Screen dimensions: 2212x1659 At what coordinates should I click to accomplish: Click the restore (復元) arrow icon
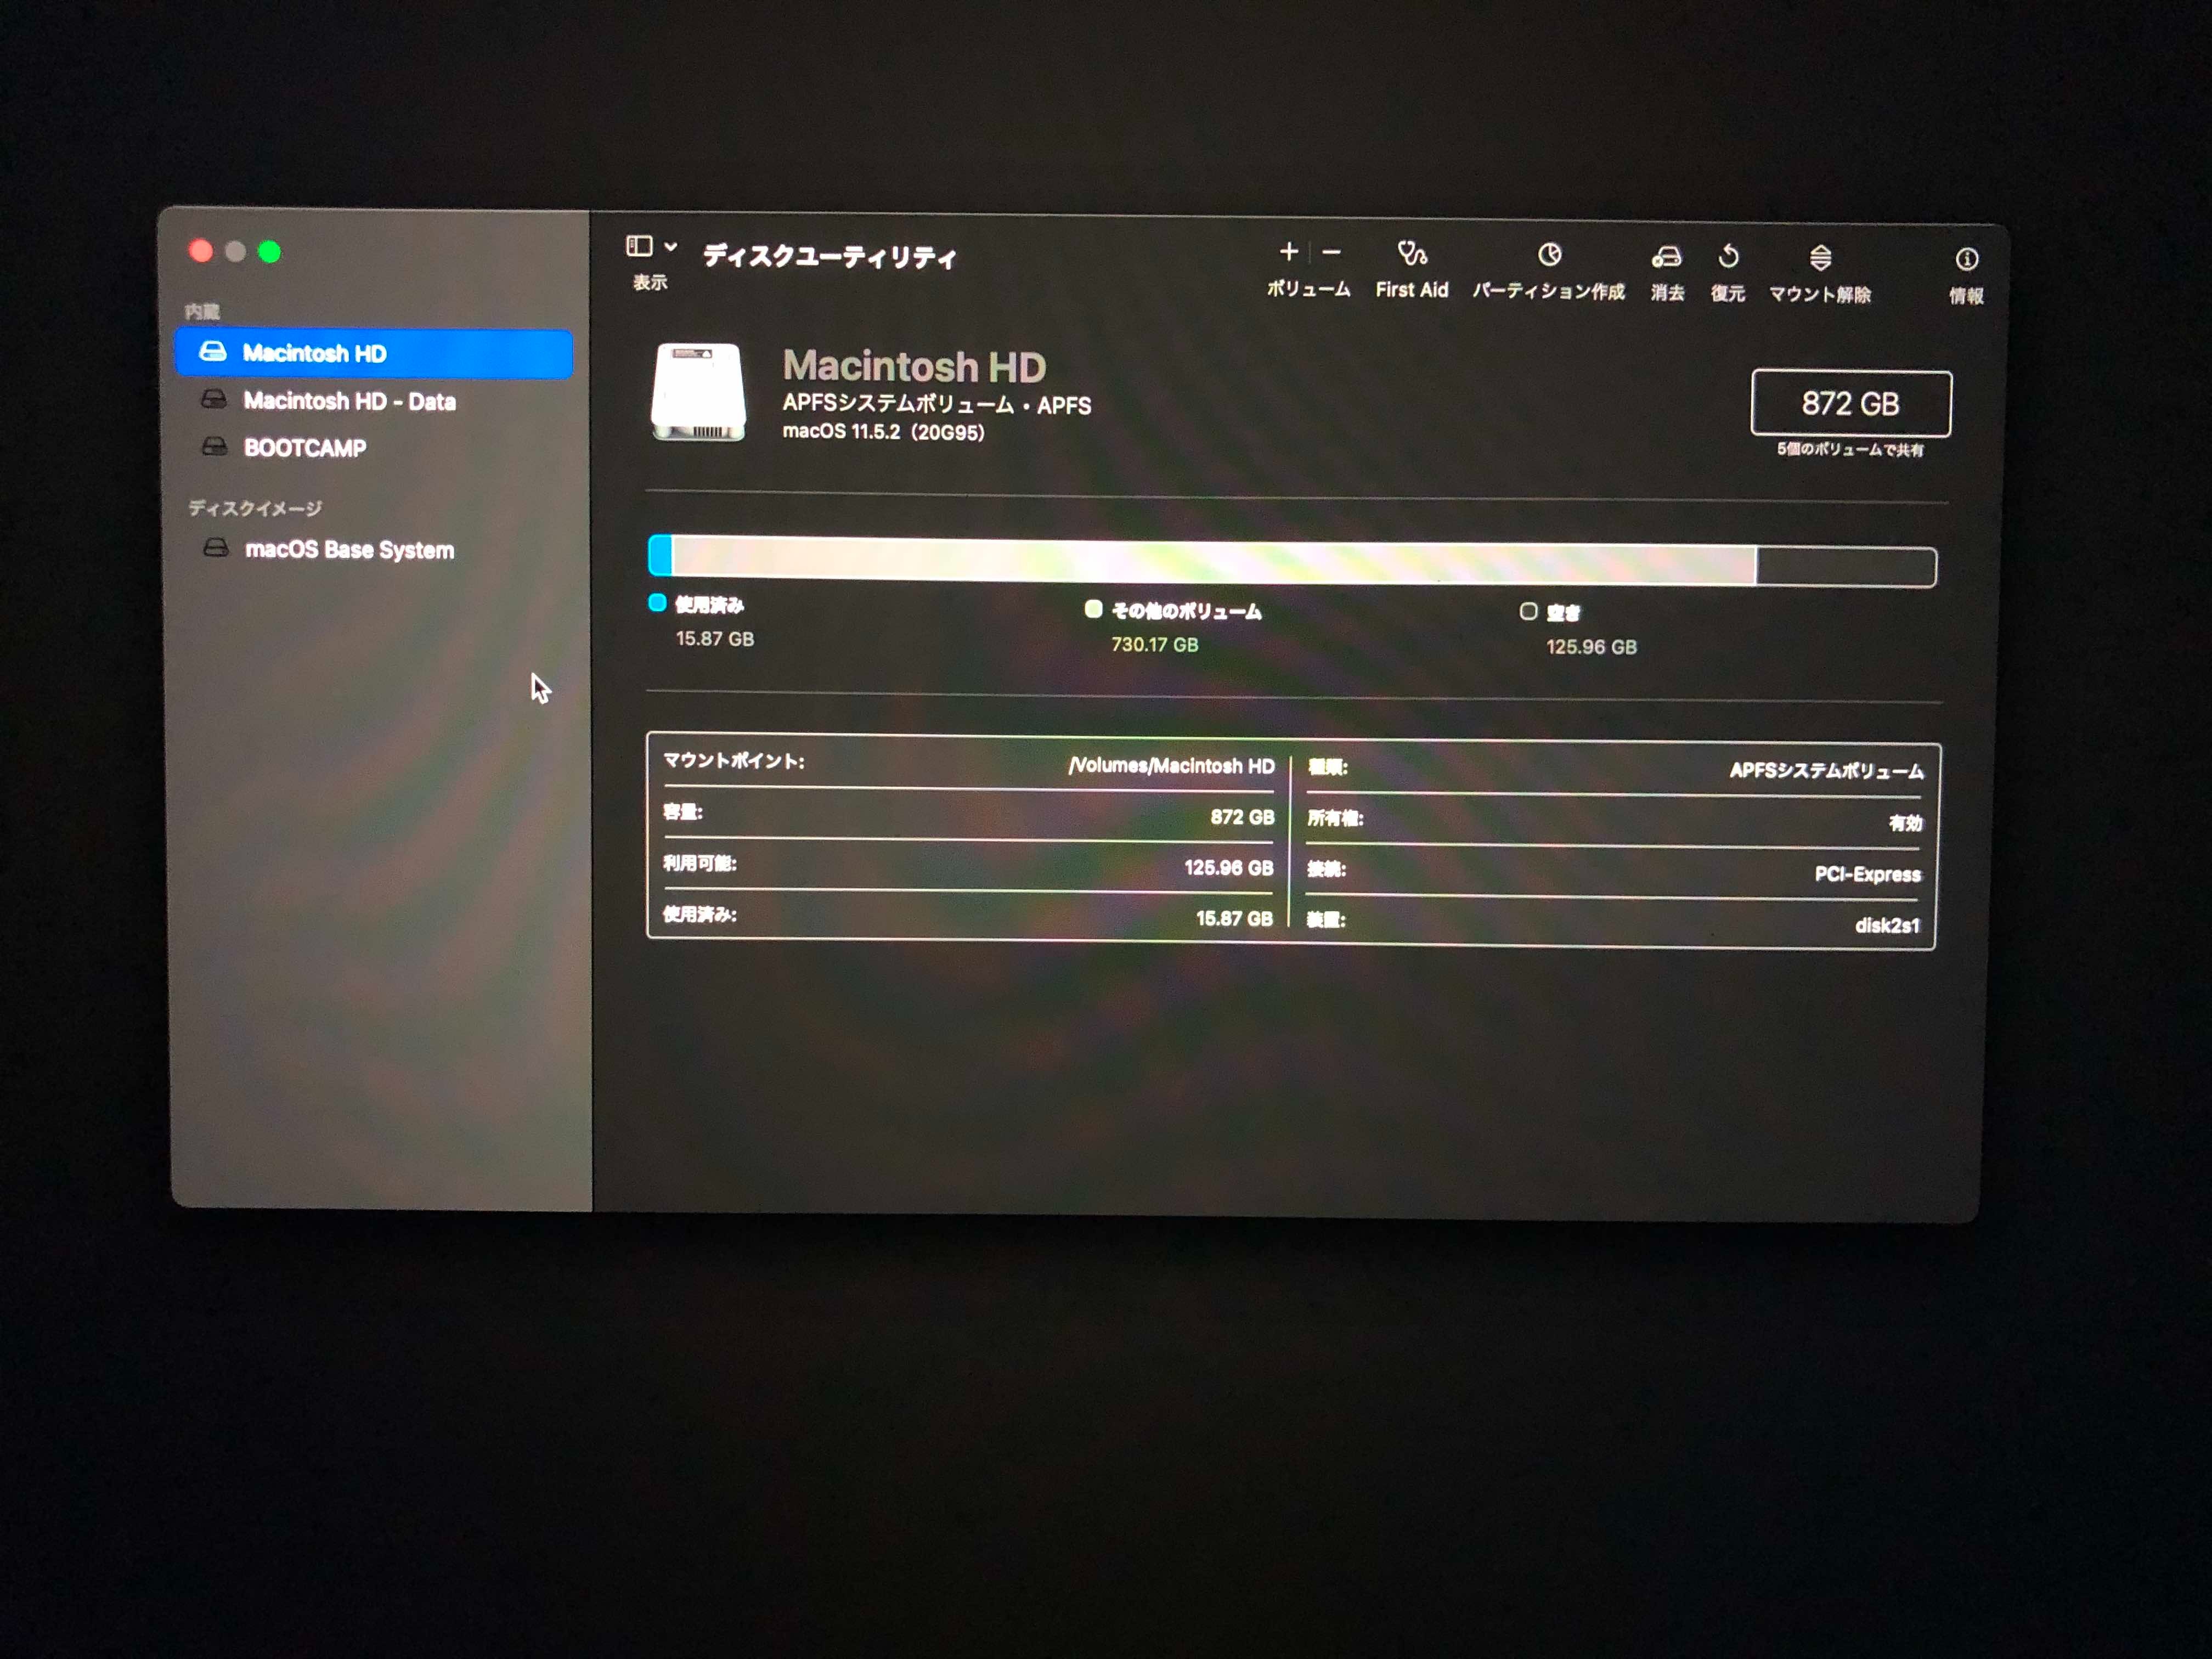[x=1728, y=258]
